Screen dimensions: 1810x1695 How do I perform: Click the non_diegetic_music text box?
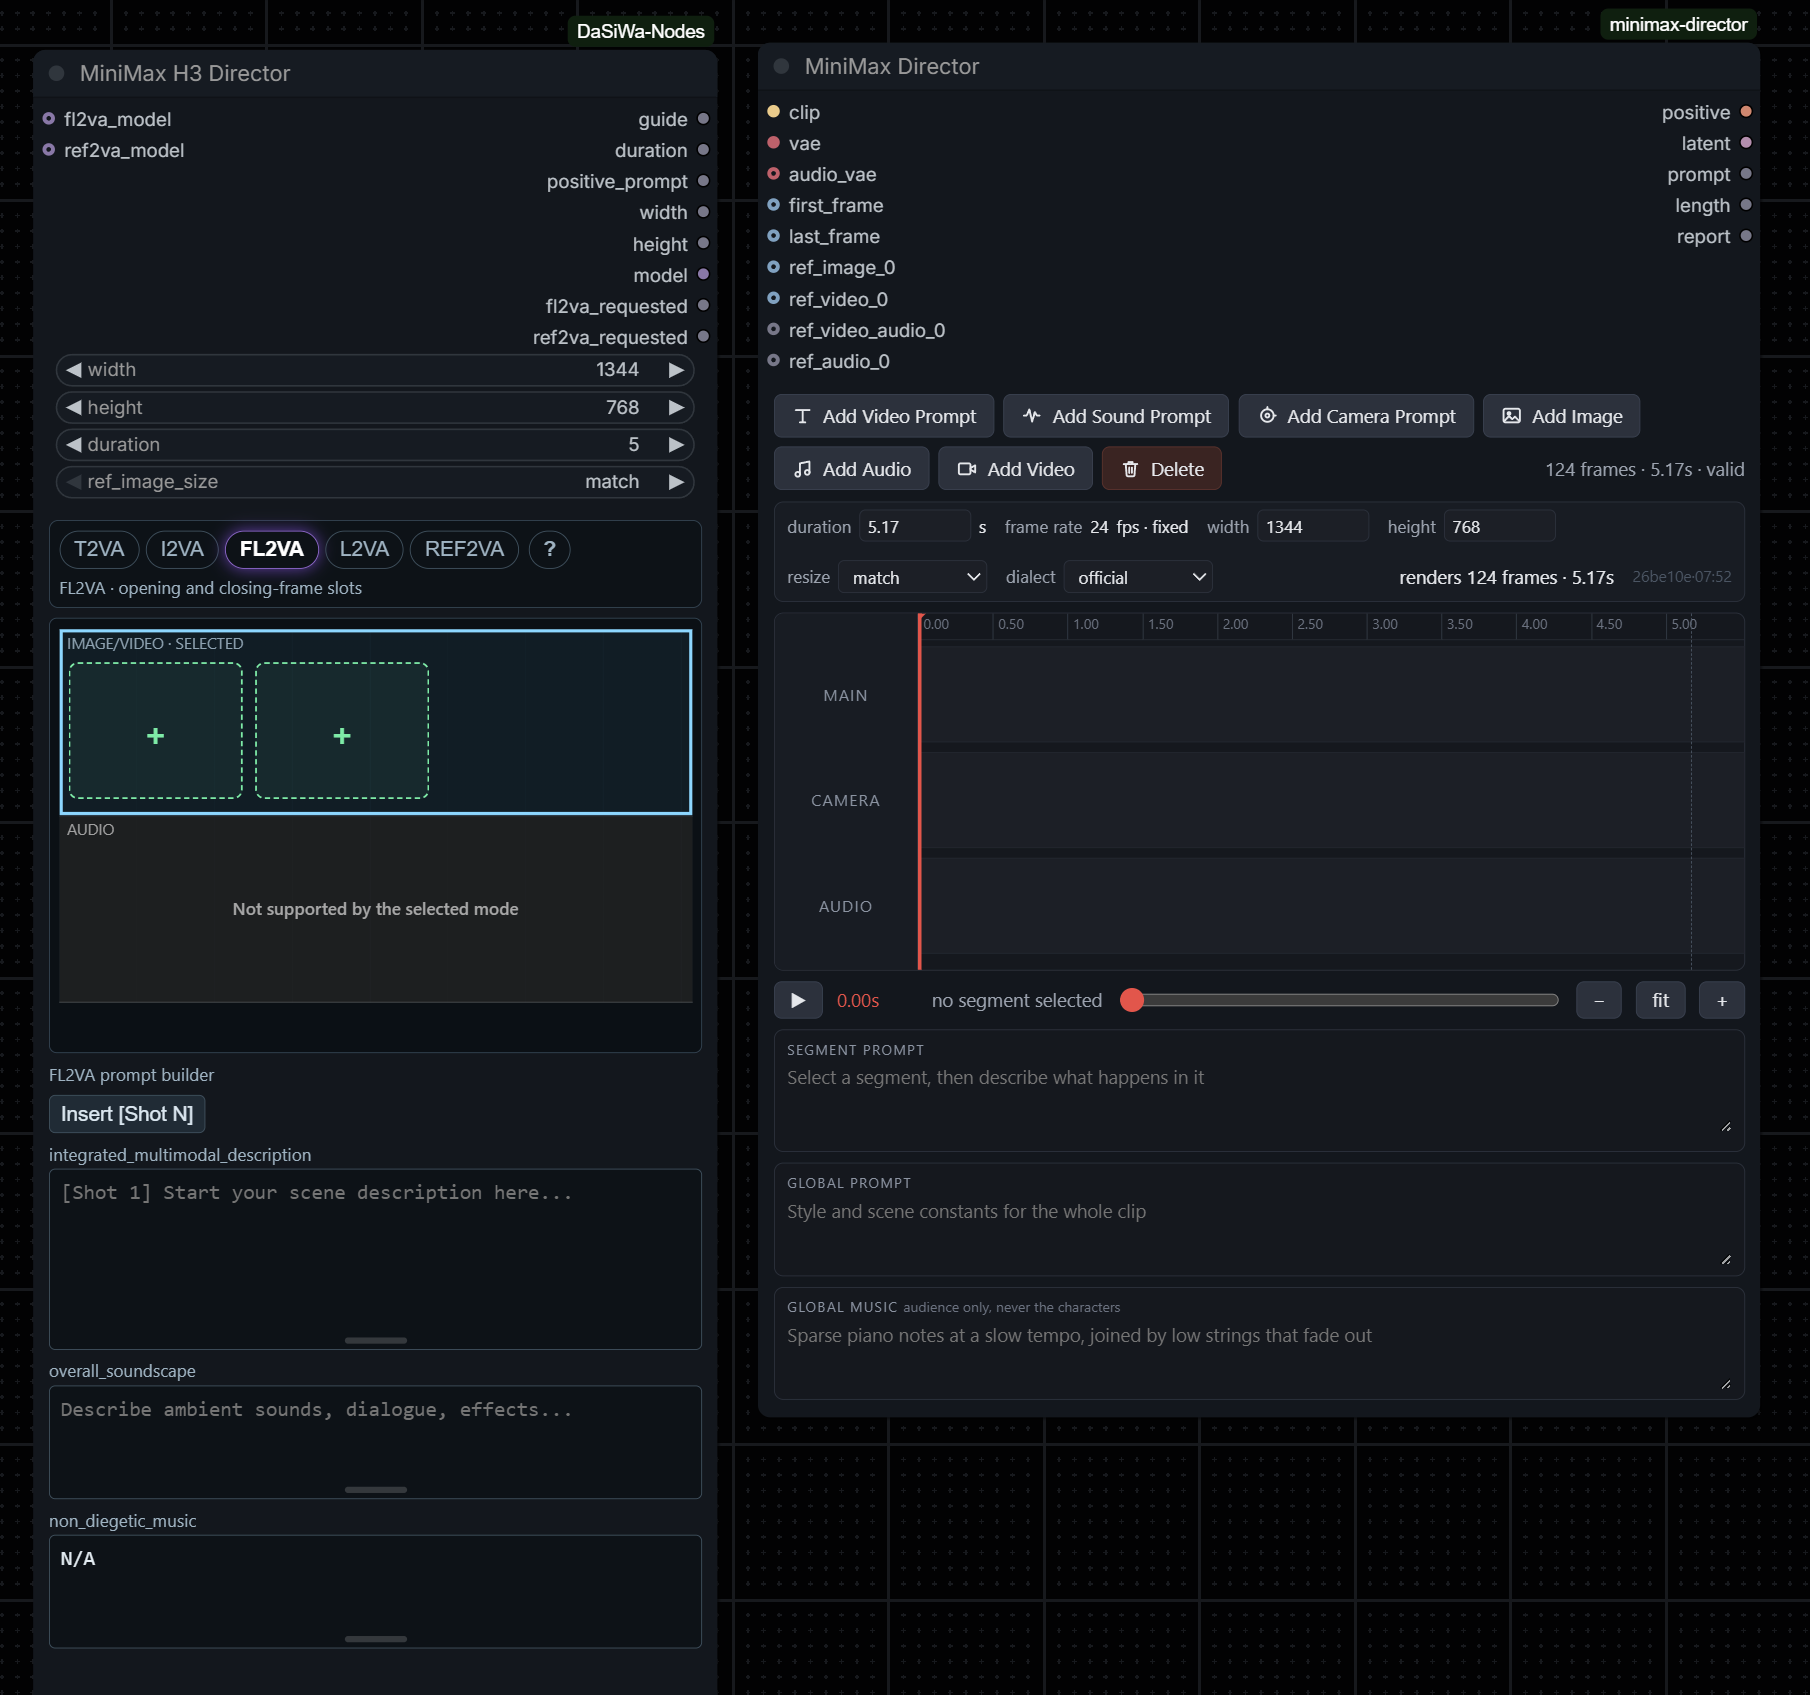[x=375, y=1592]
